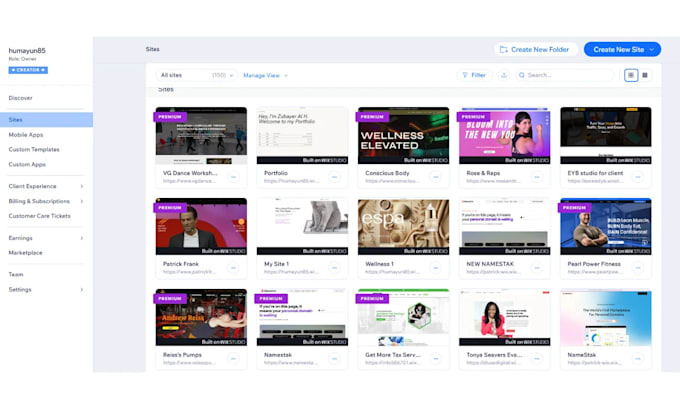Select Sites in sidebar
This screenshot has width=680, height=409.
46,120
